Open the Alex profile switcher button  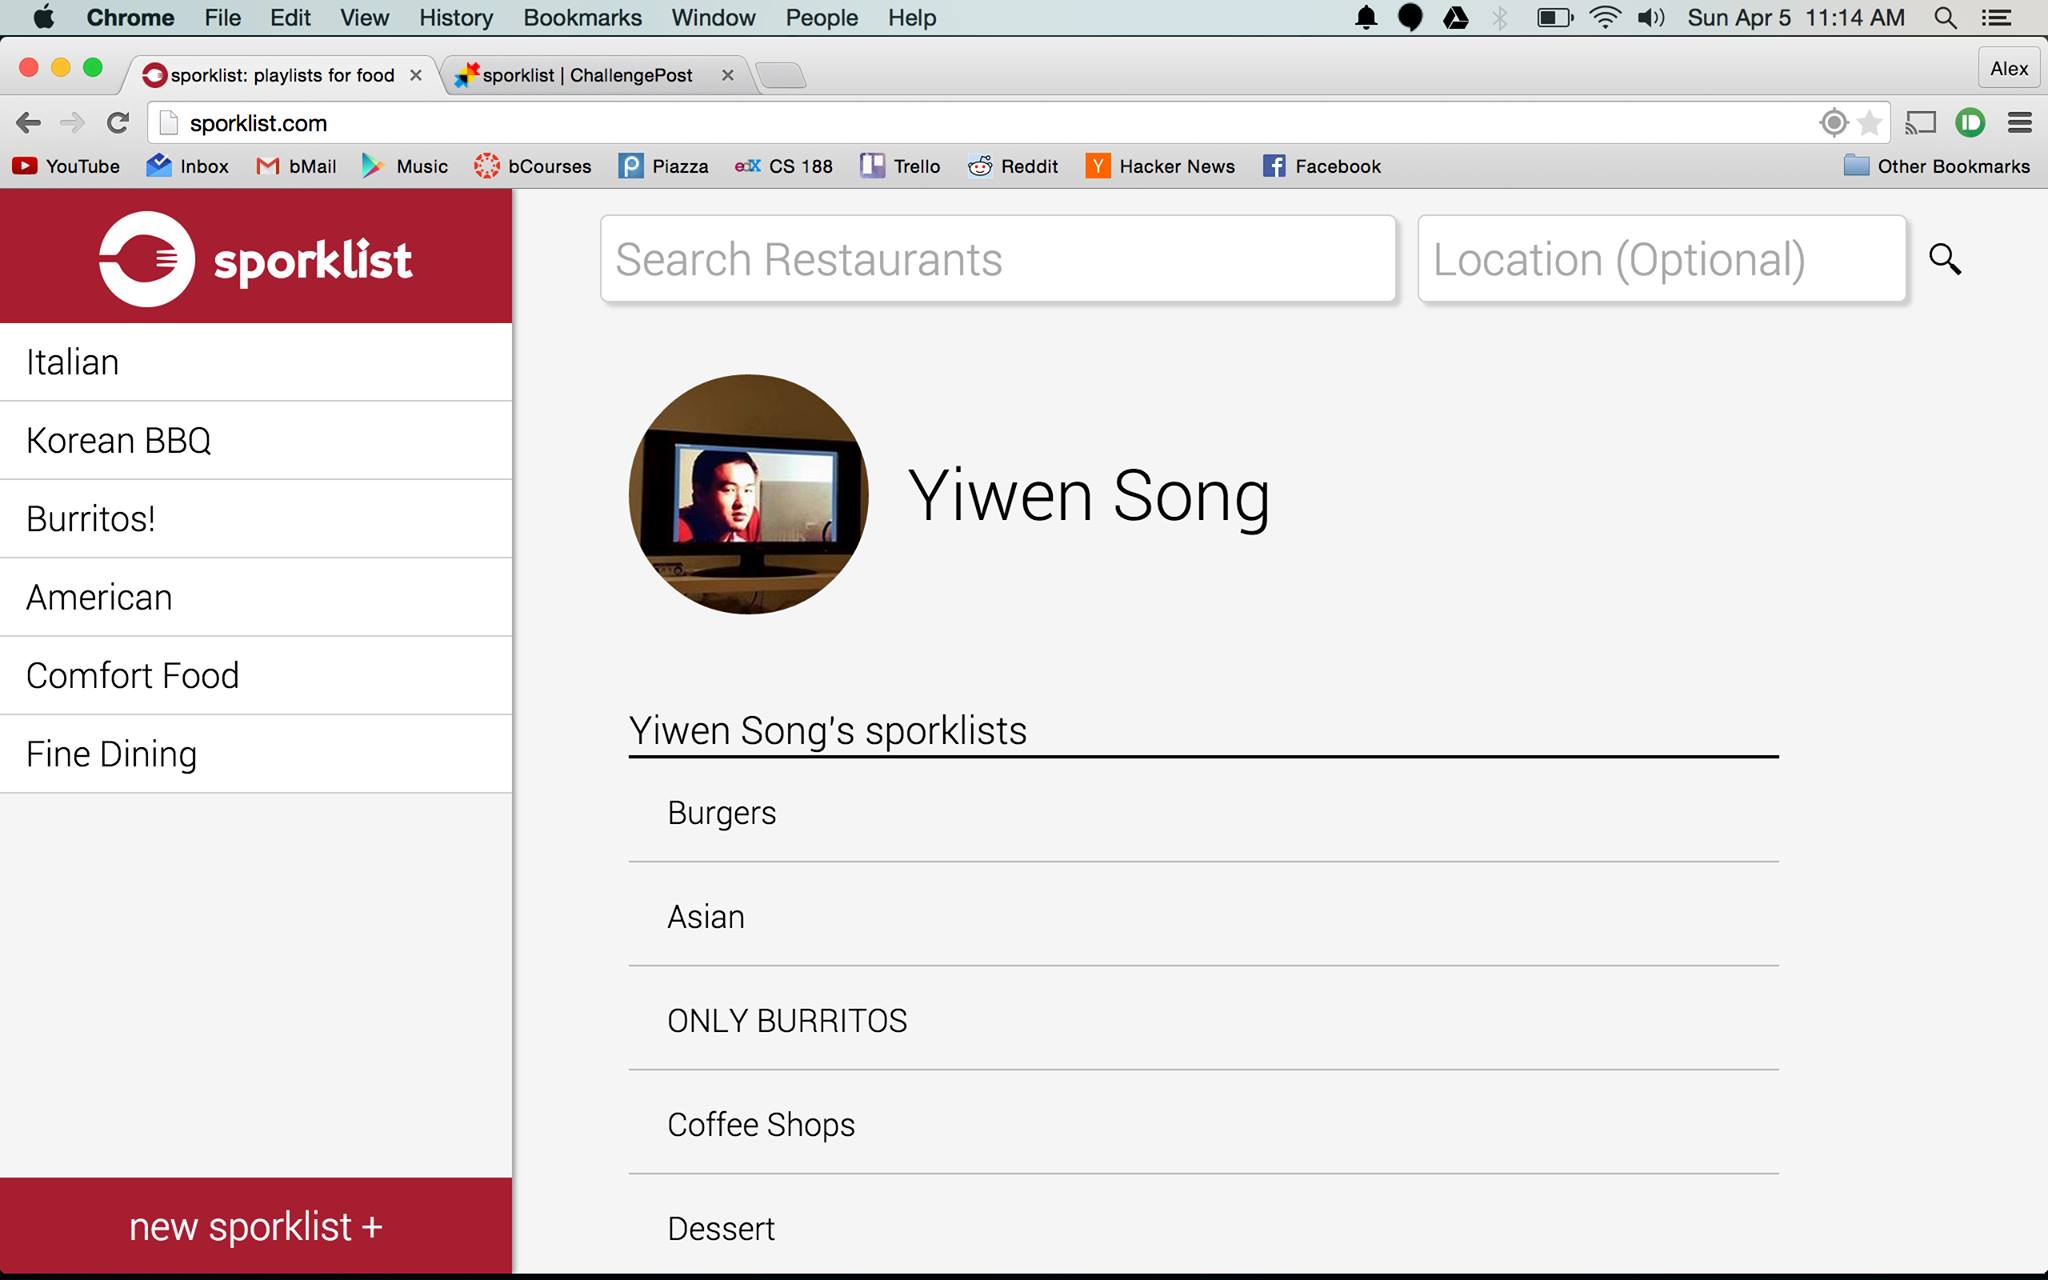(x=2008, y=69)
